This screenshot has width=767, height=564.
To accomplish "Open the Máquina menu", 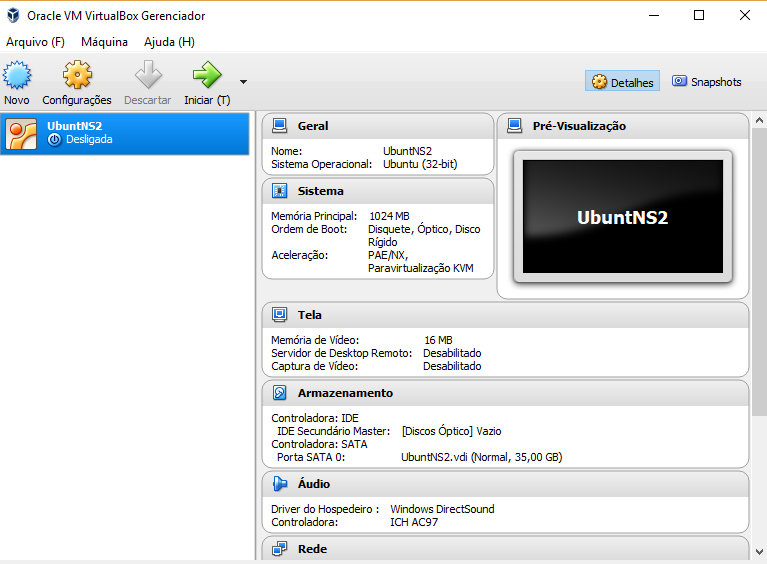I will pos(104,42).
